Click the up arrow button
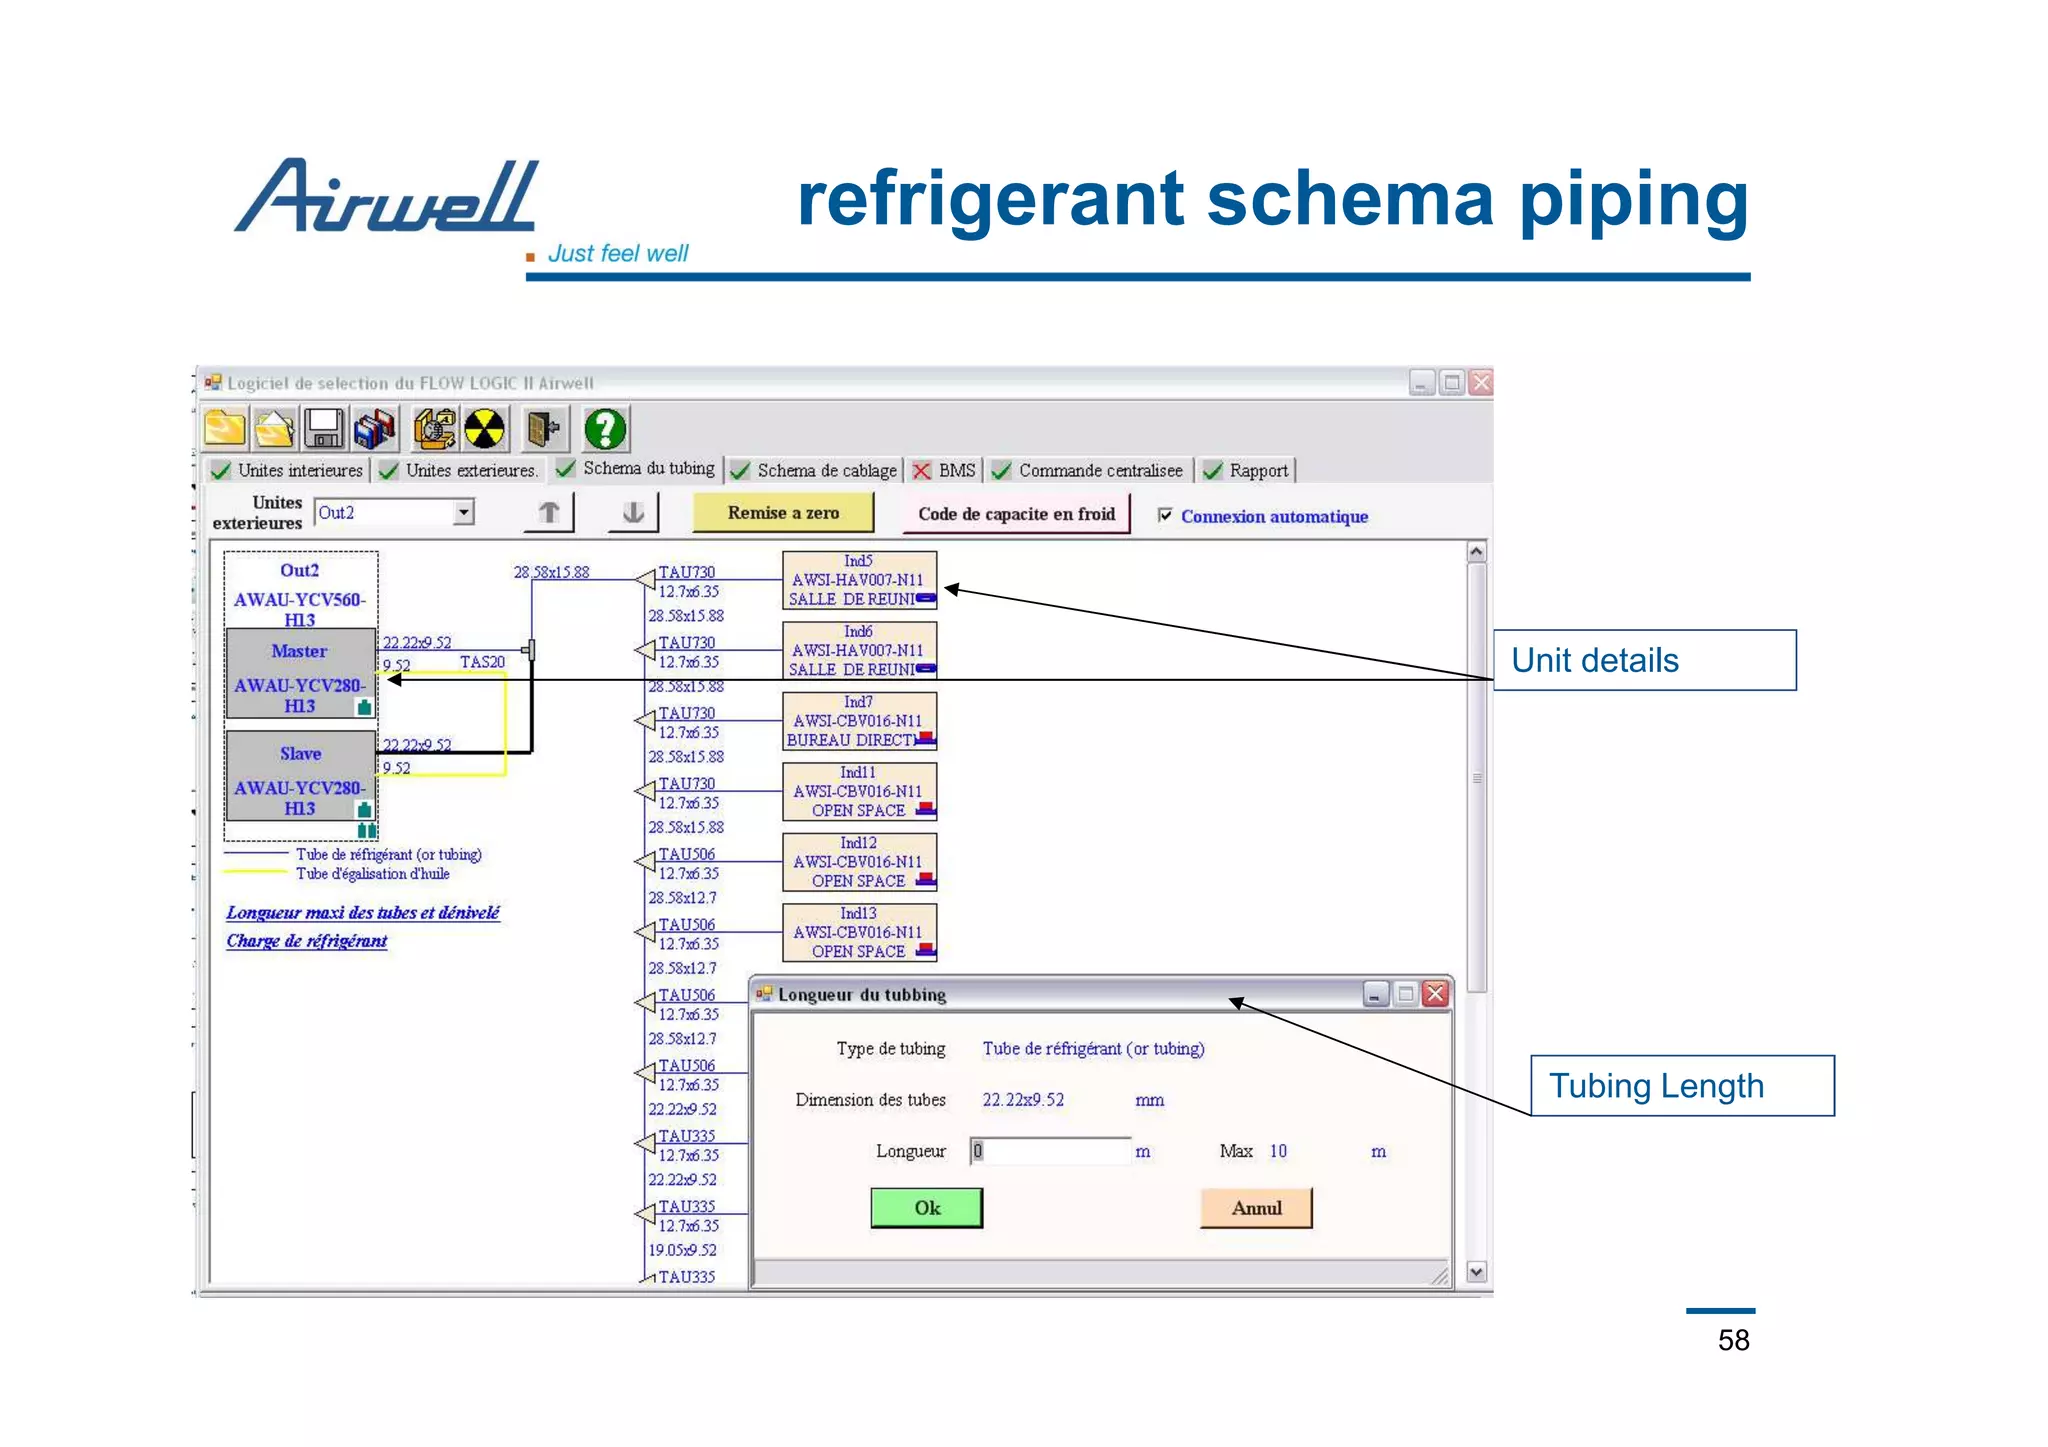This screenshot has width=2048, height=1447. click(549, 513)
